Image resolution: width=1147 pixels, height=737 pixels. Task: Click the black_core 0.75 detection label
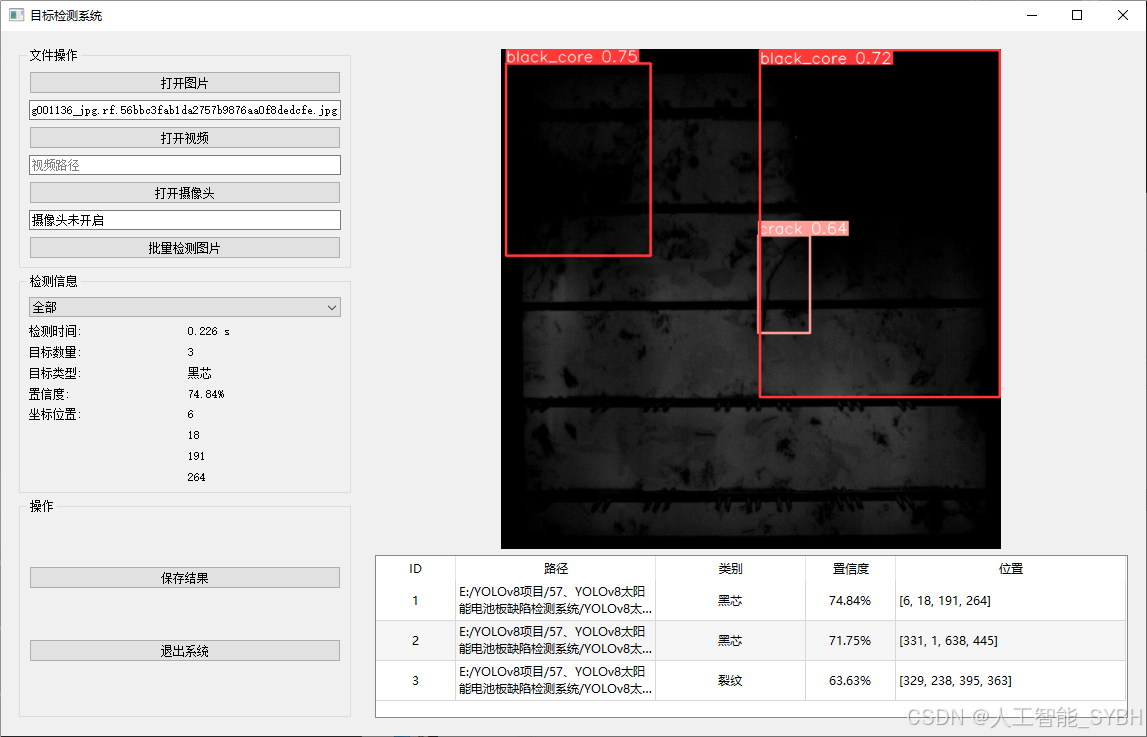pyautogui.click(x=572, y=57)
